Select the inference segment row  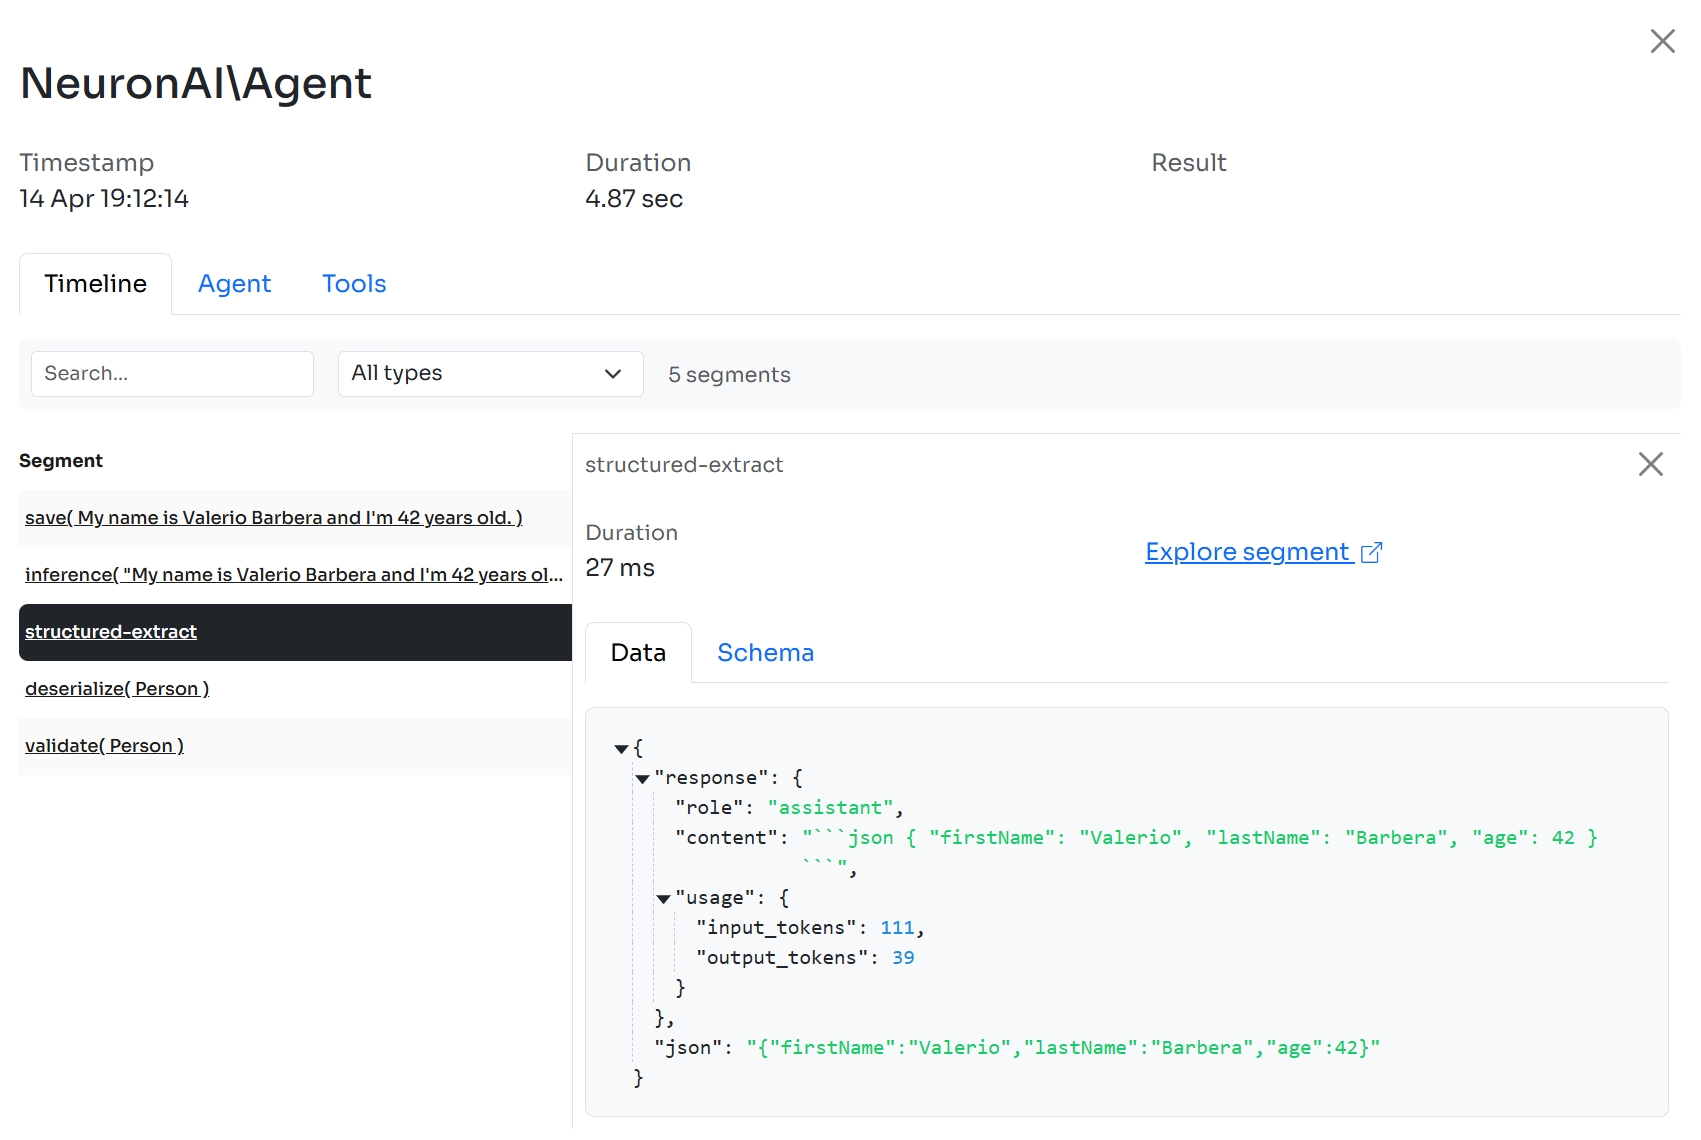coord(293,575)
